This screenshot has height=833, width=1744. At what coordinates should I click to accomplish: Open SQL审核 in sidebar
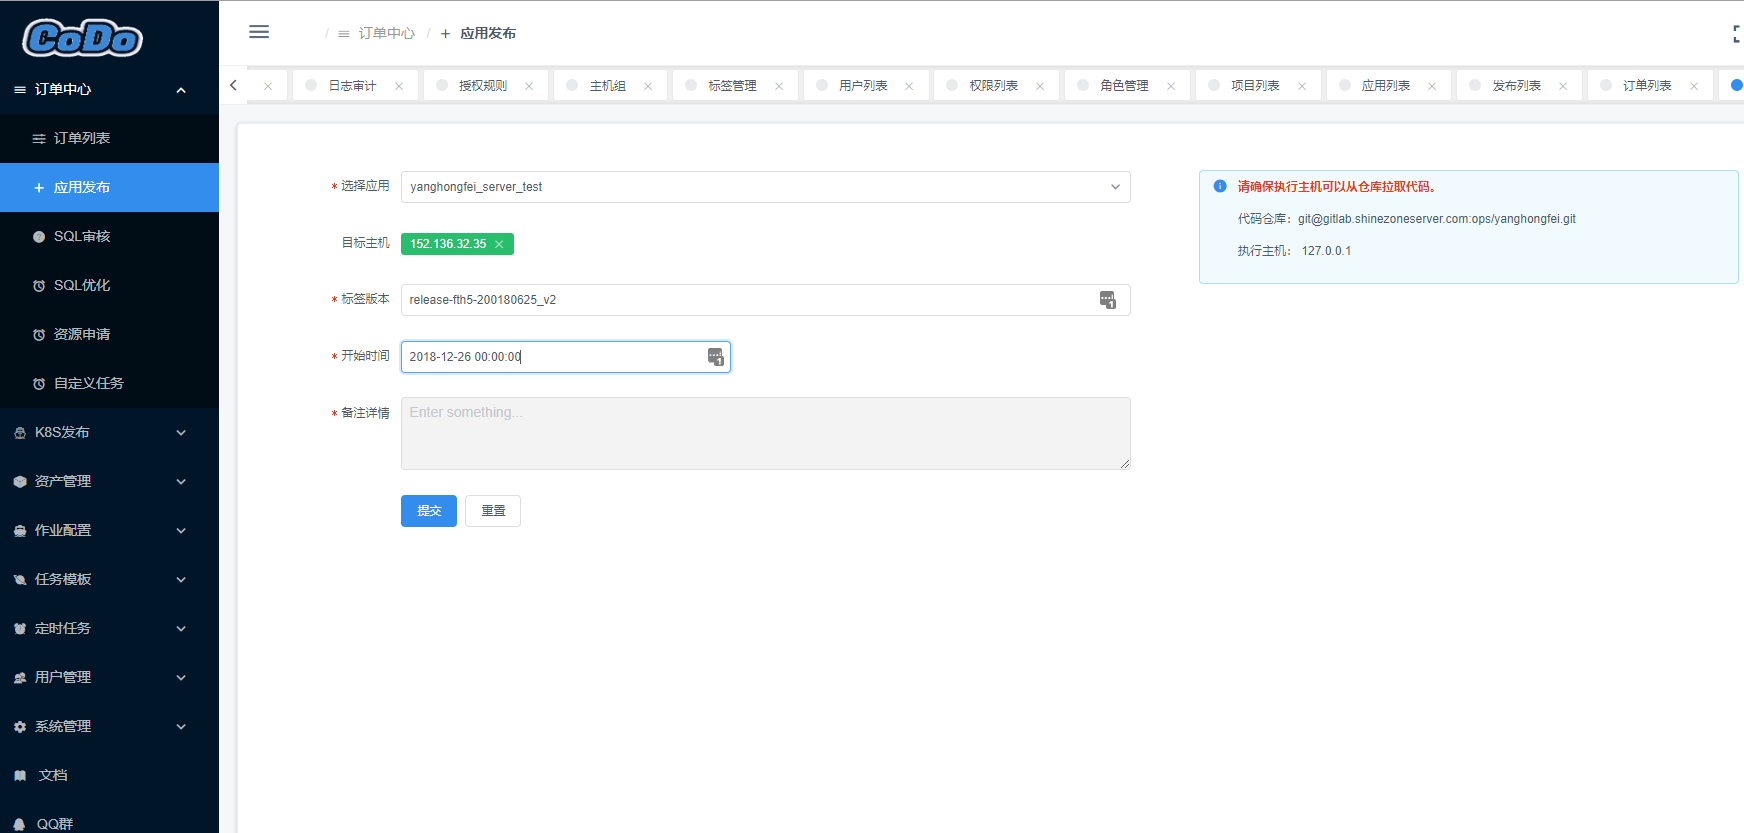[109, 237]
